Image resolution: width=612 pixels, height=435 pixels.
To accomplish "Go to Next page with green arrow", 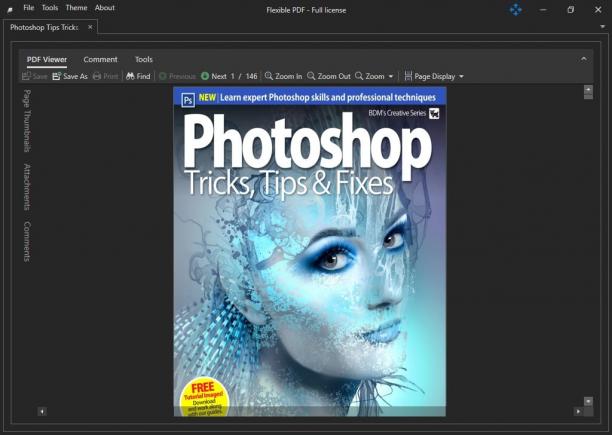I will tap(205, 76).
